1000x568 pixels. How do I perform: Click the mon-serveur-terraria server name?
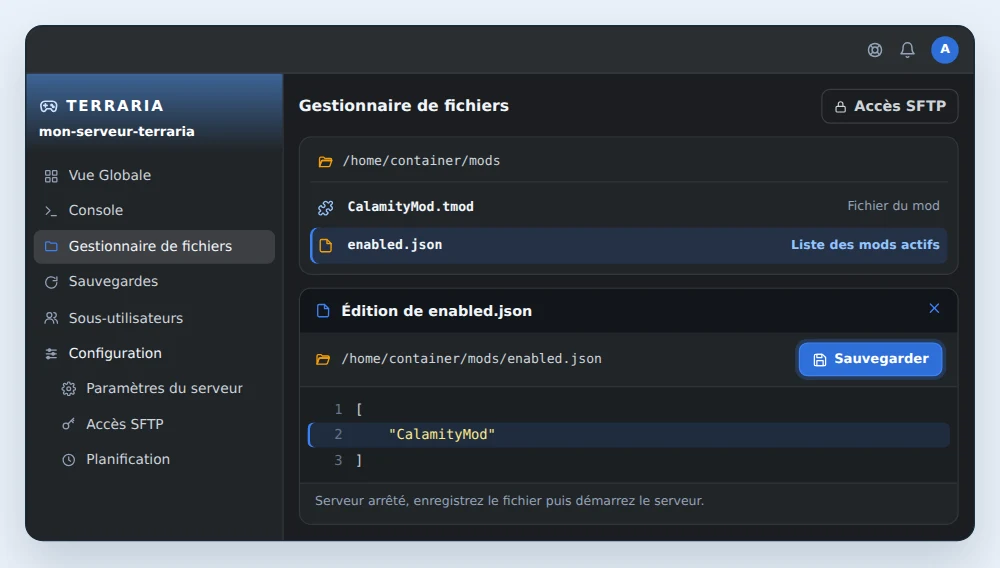pyautogui.click(x=117, y=131)
